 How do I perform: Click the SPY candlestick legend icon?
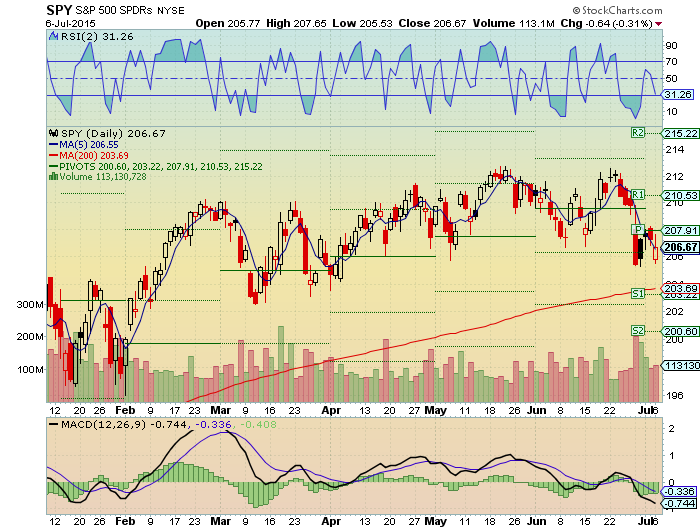(x=54, y=133)
